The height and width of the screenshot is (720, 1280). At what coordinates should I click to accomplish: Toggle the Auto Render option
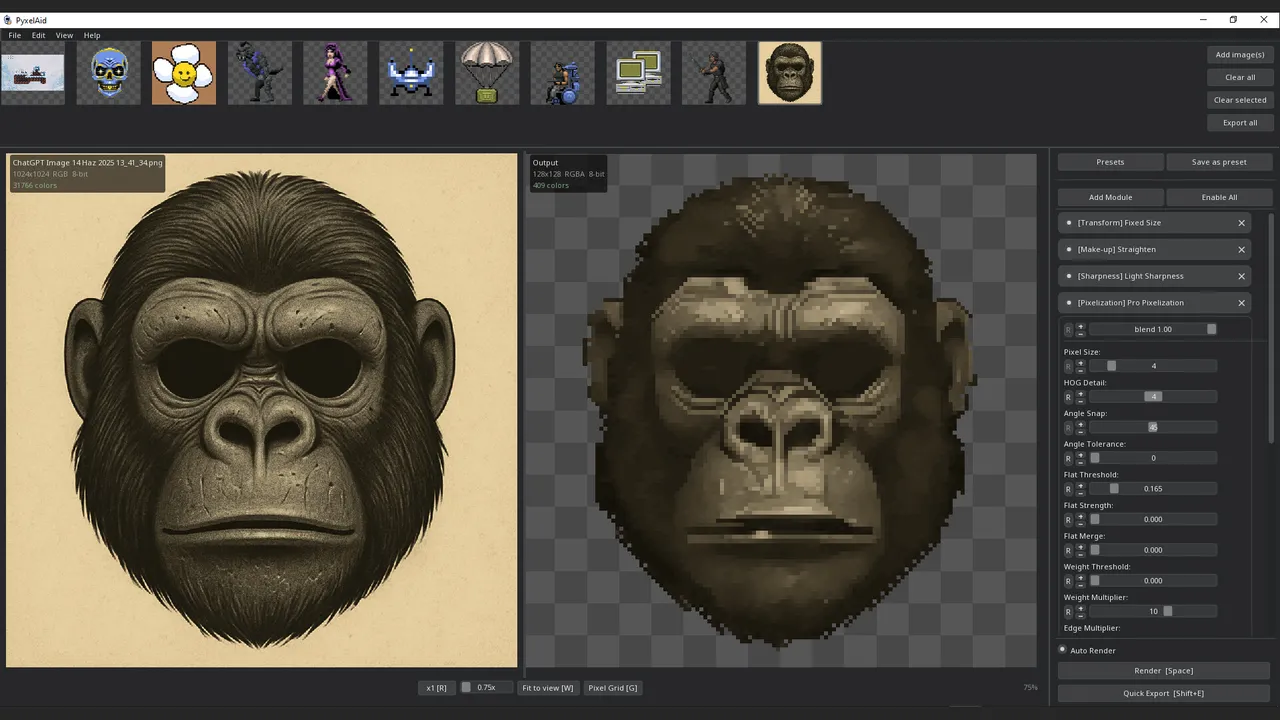click(x=1063, y=650)
